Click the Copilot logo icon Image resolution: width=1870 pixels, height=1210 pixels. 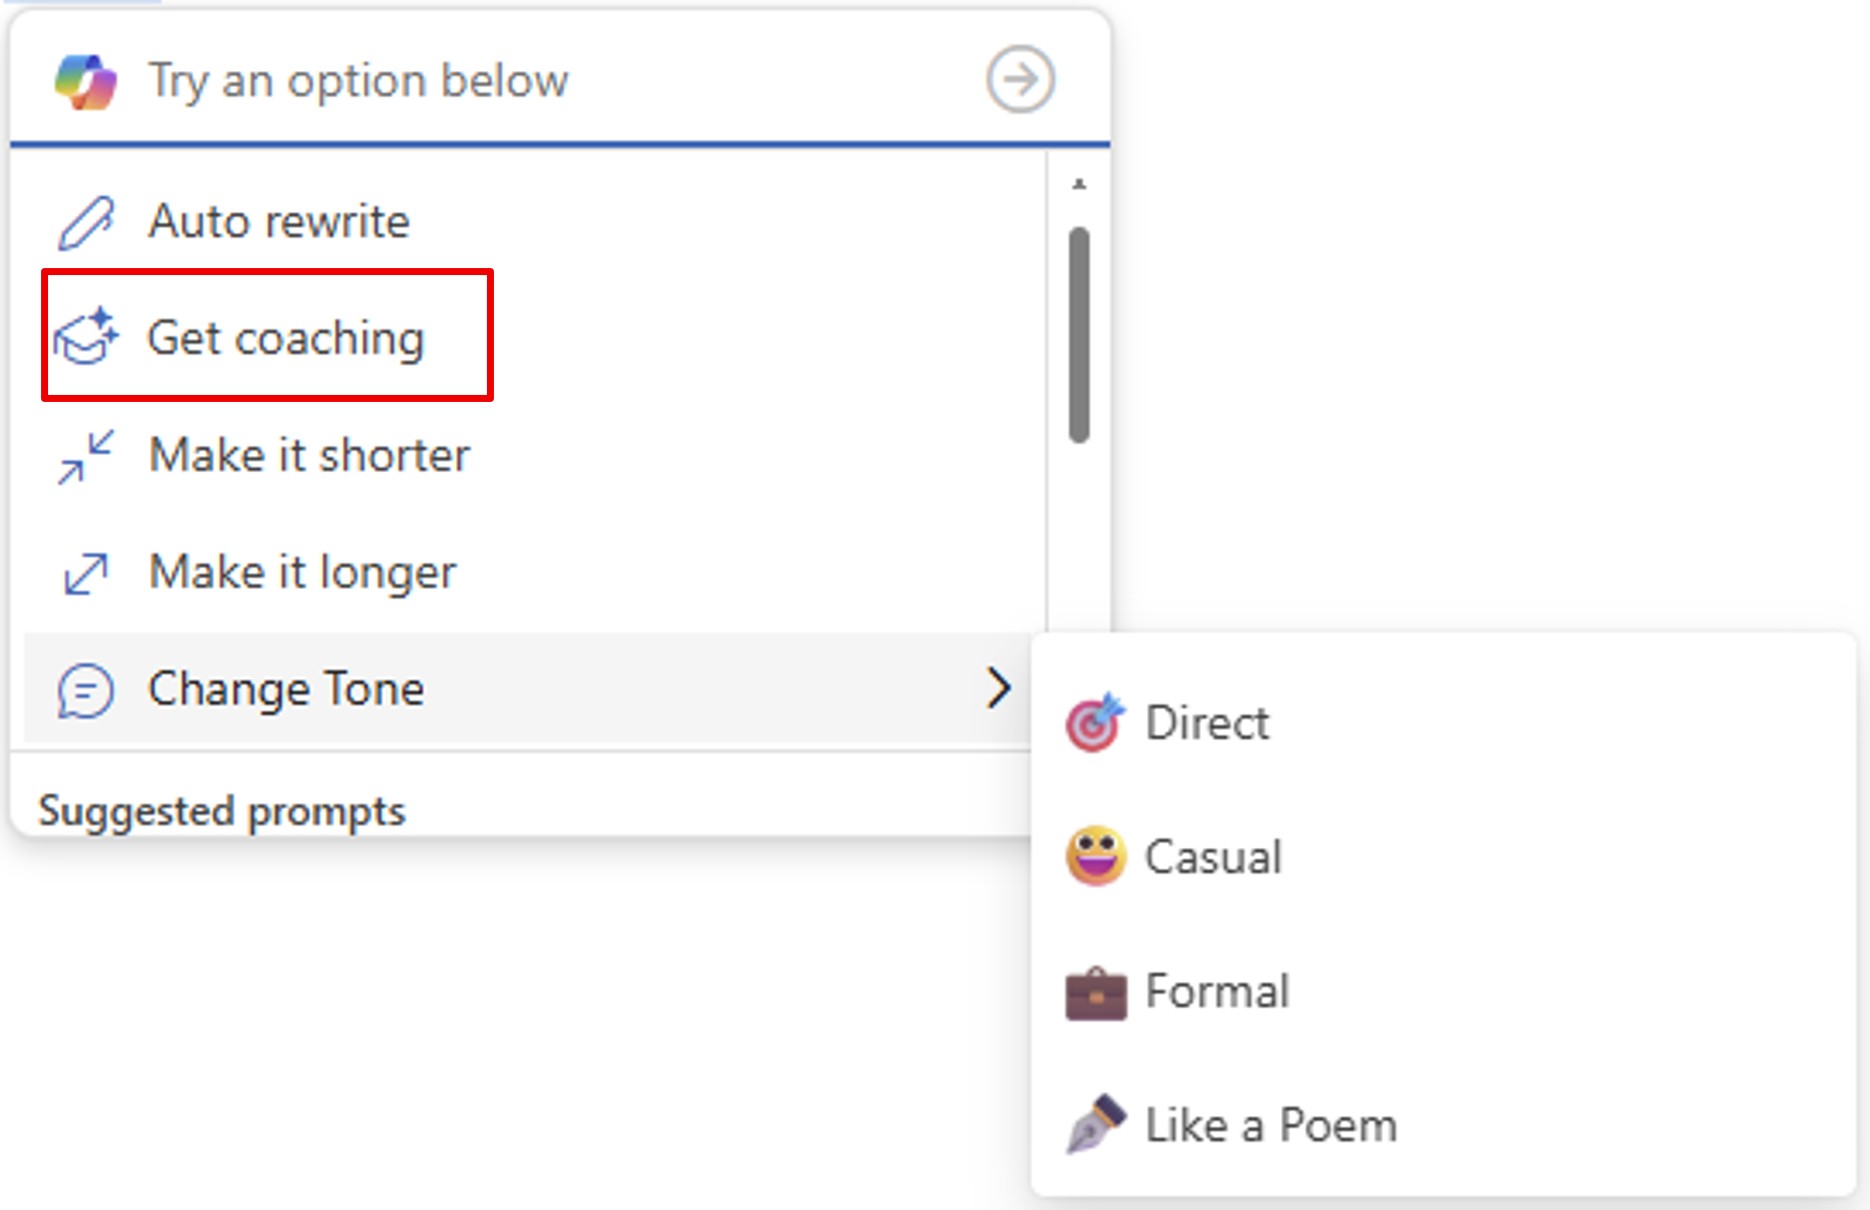click(86, 81)
